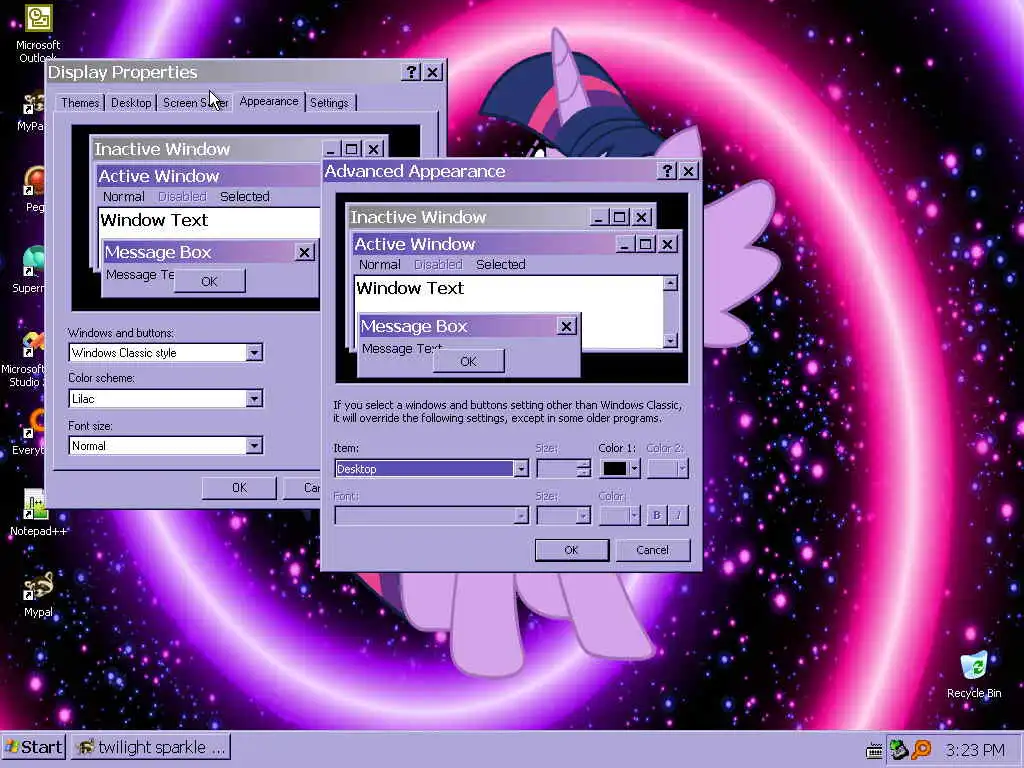Switch to the Settings tab
1024x768 pixels.
click(x=329, y=103)
